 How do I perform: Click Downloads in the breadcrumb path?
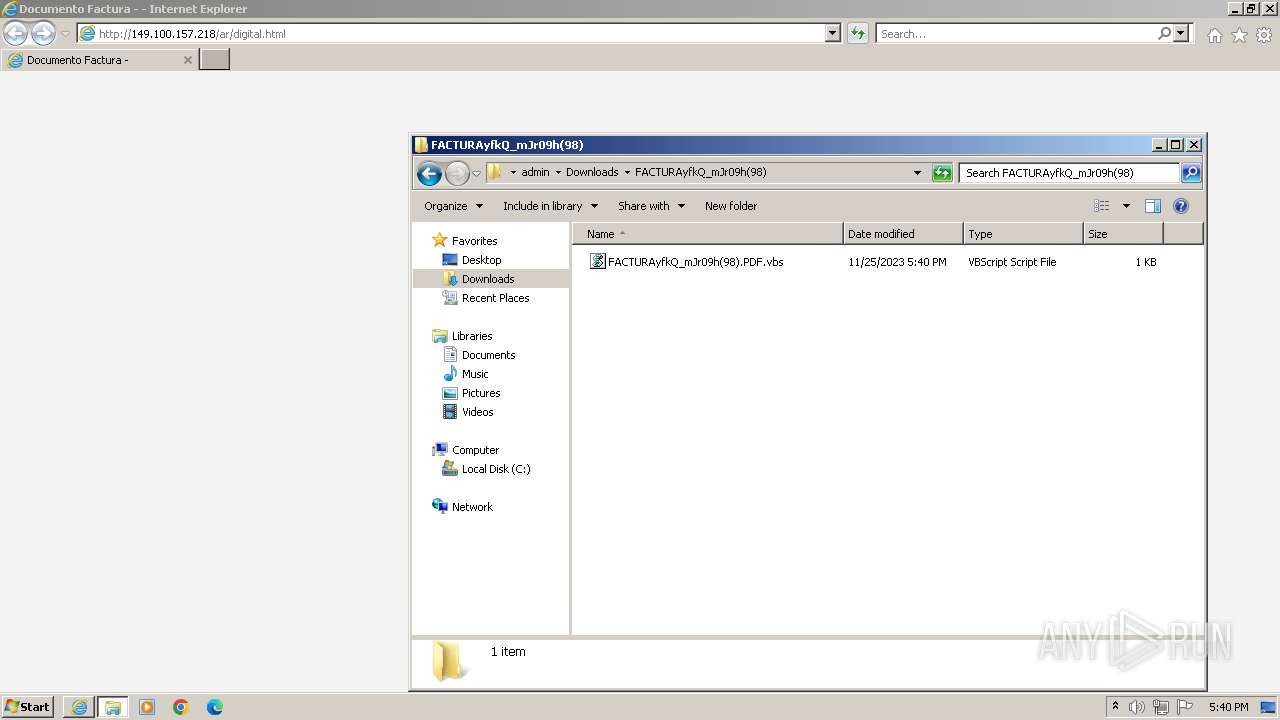tap(592, 172)
